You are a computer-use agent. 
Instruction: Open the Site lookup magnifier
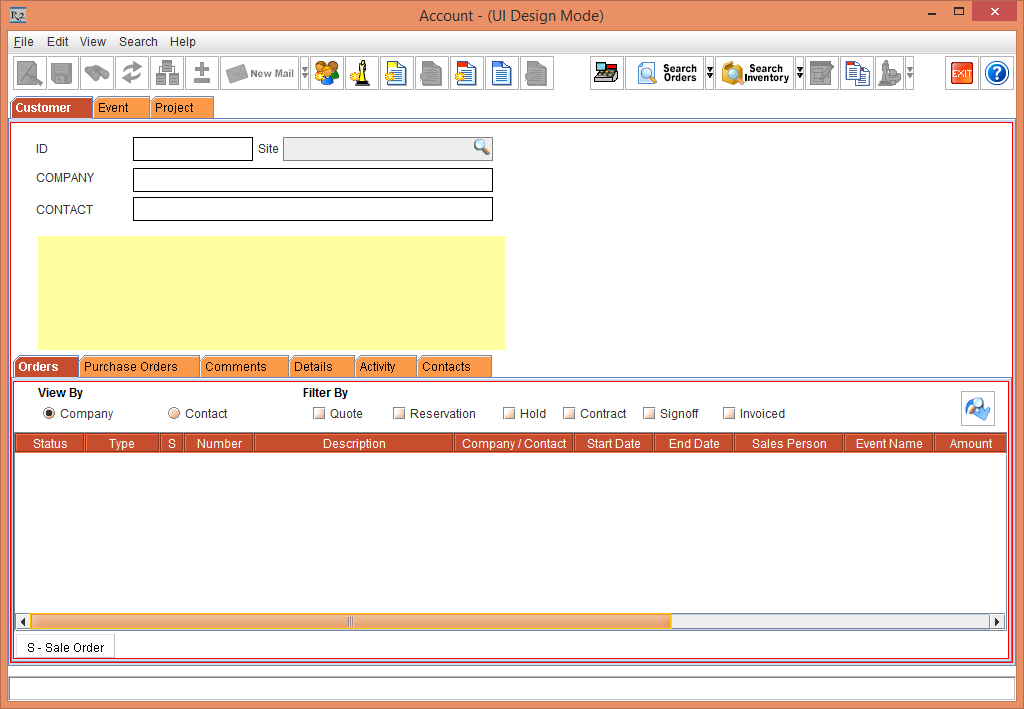(482, 148)
